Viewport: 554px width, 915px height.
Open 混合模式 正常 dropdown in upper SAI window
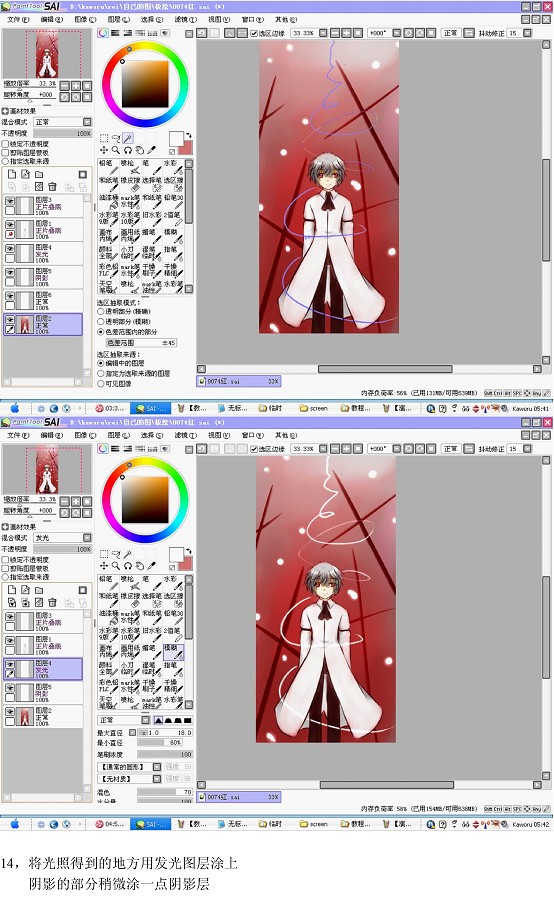pos(62,122)
